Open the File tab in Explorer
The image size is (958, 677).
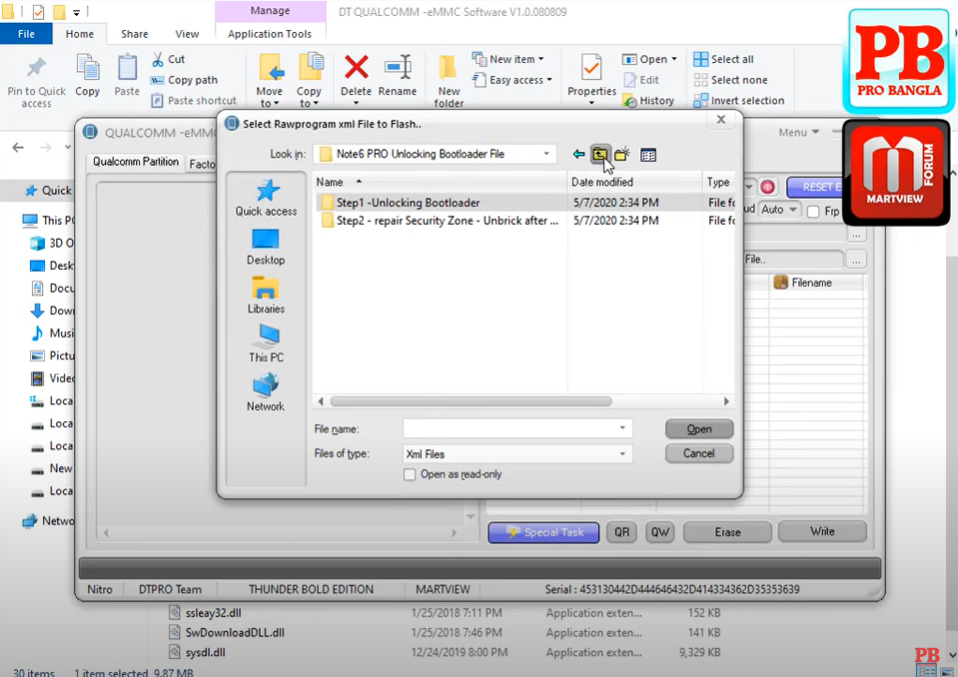click(x=26, y=34)
